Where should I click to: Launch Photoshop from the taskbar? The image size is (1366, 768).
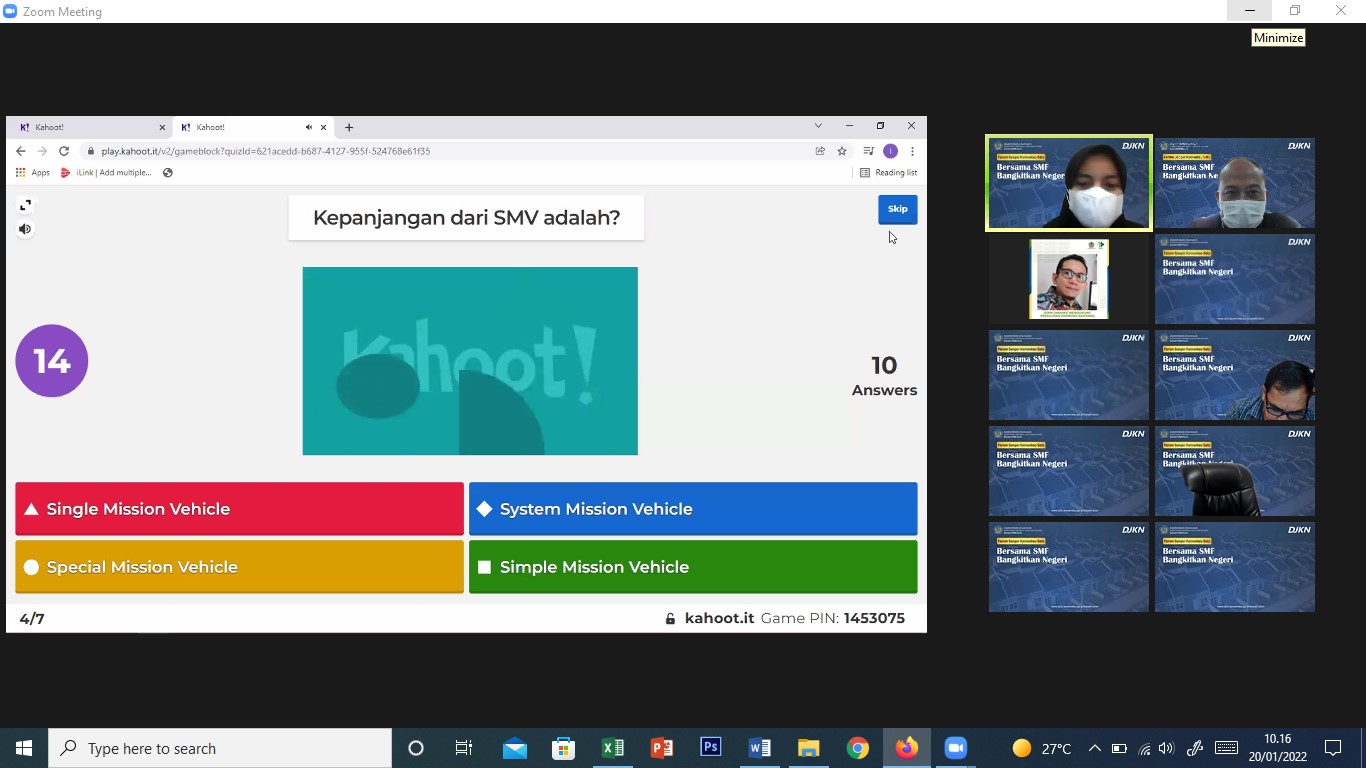711,748
